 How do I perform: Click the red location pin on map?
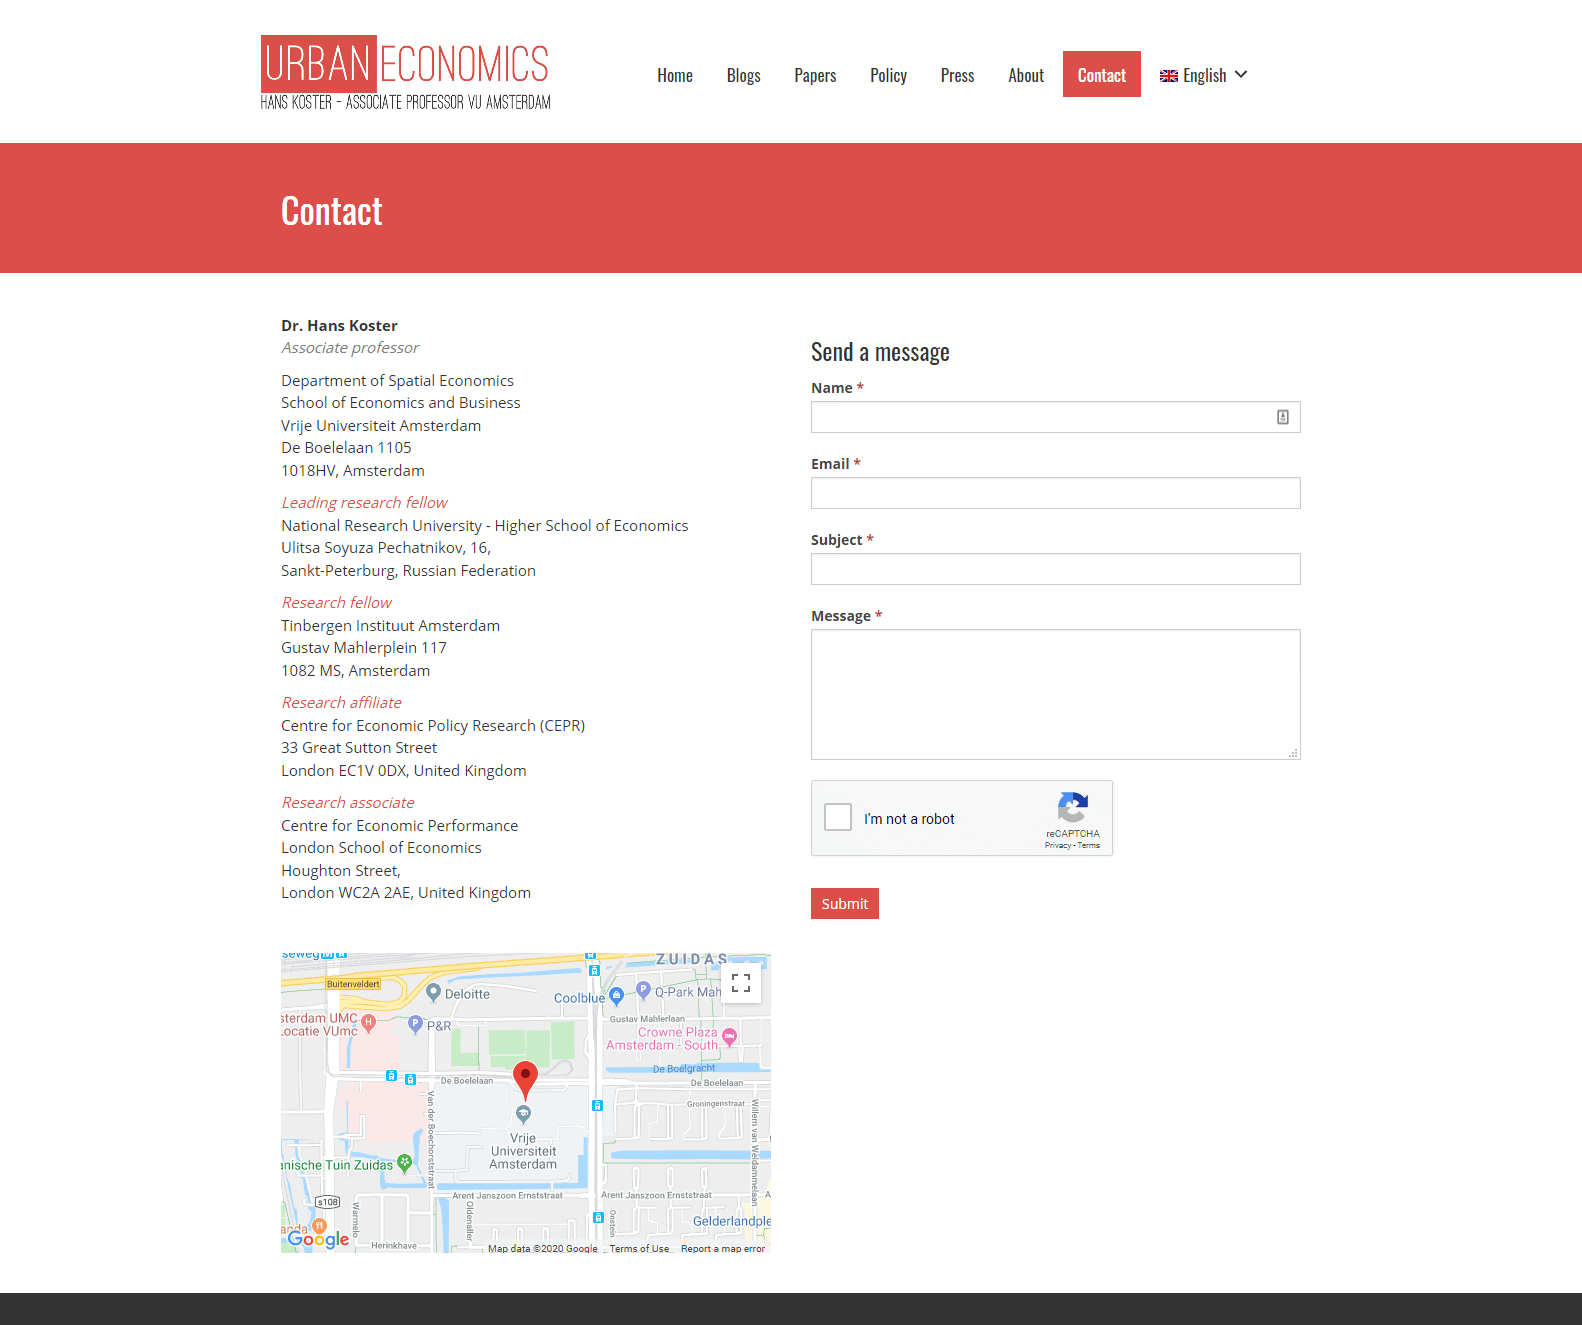coord(525,1079)
